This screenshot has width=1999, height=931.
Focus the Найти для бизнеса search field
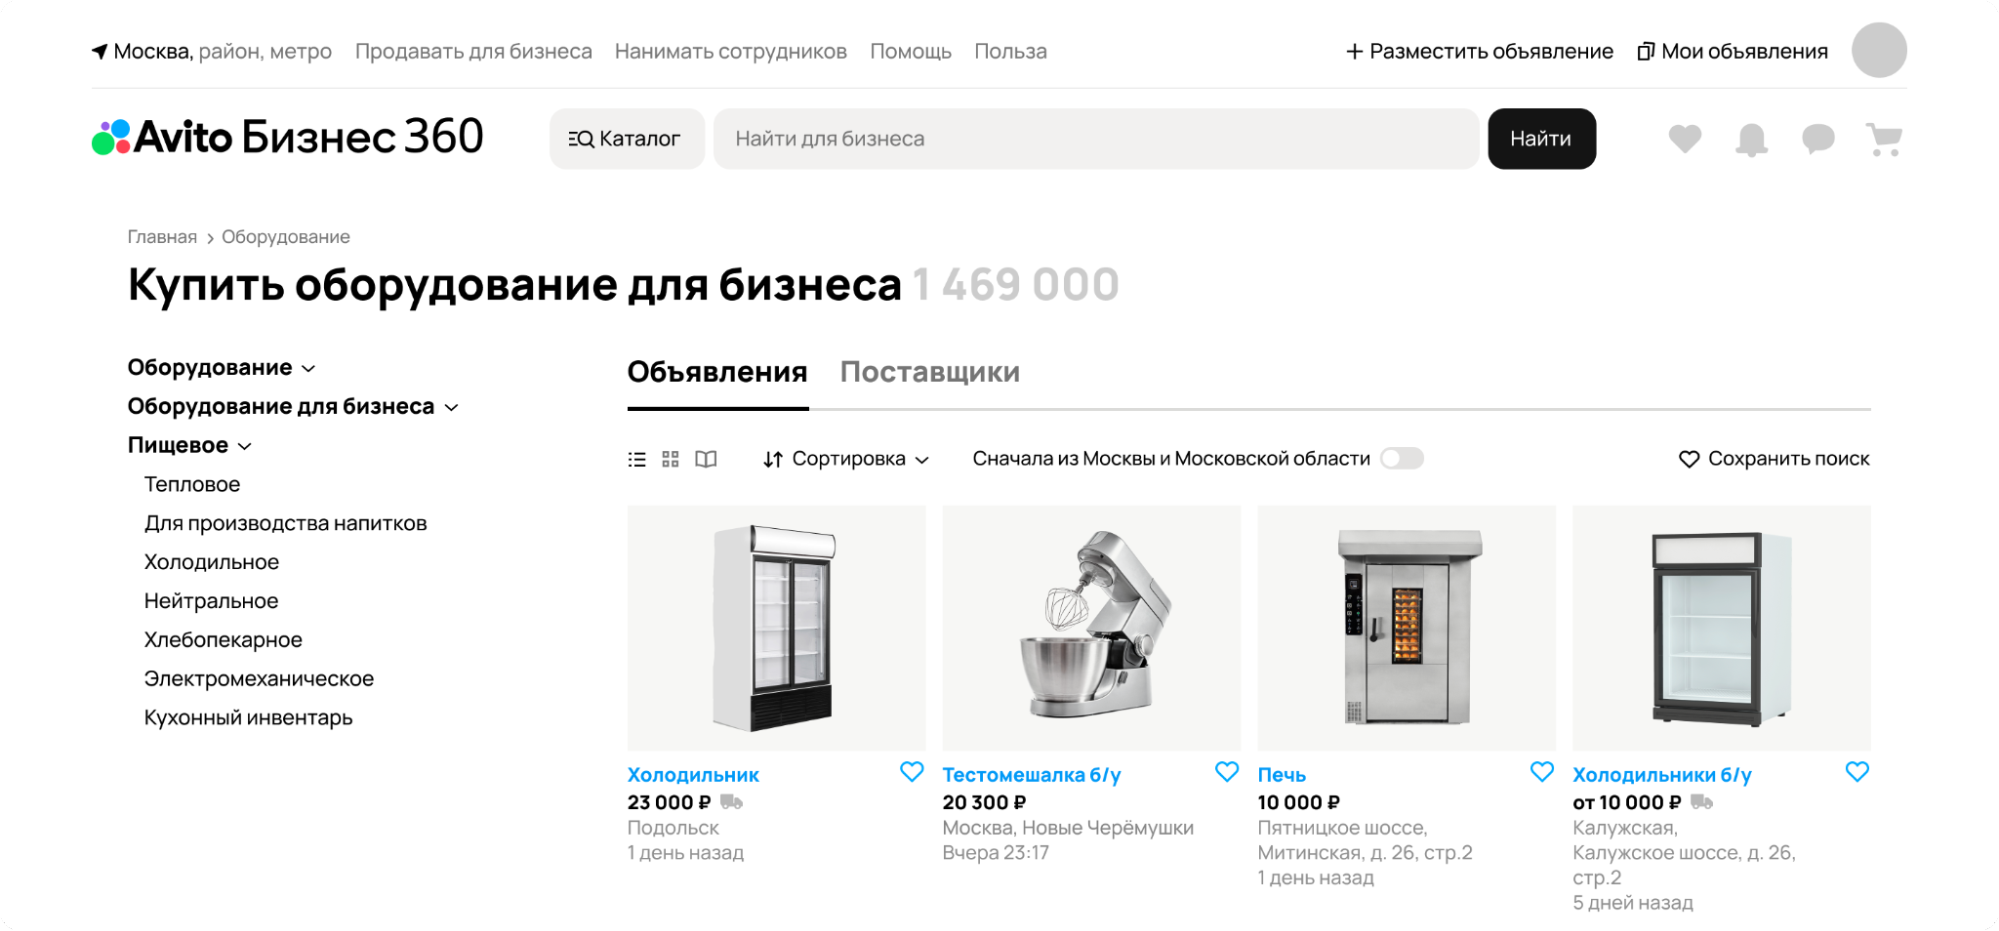(x=1096, y=139)
